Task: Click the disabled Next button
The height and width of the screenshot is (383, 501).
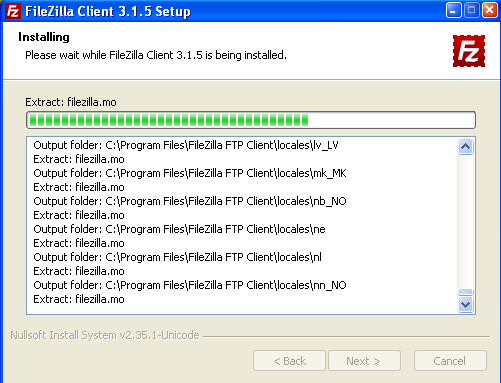Action: [364, 361]
